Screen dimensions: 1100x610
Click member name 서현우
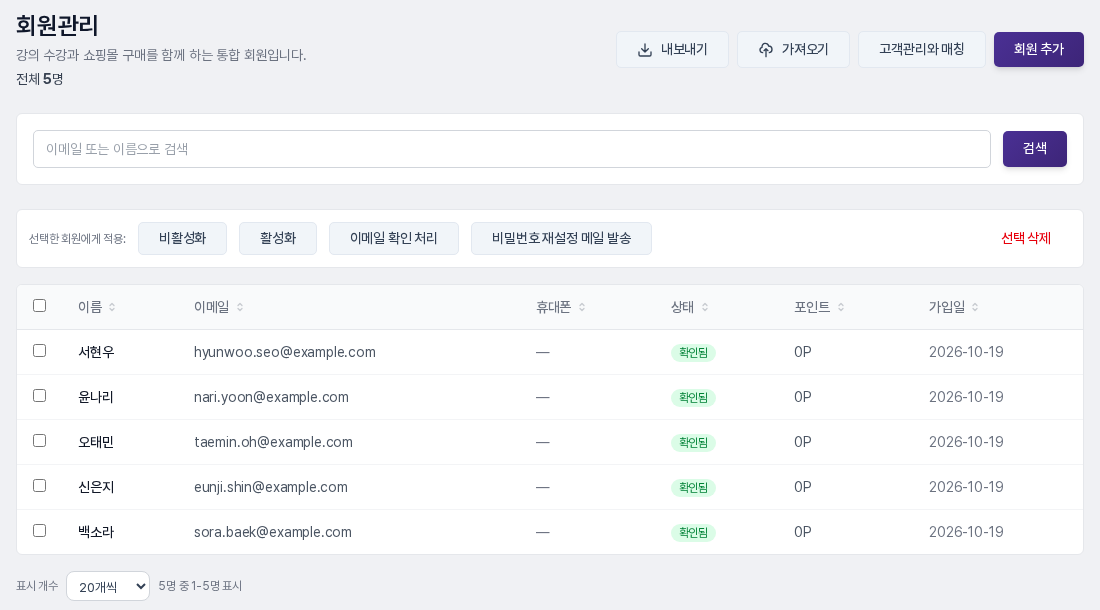click(96, 352)
